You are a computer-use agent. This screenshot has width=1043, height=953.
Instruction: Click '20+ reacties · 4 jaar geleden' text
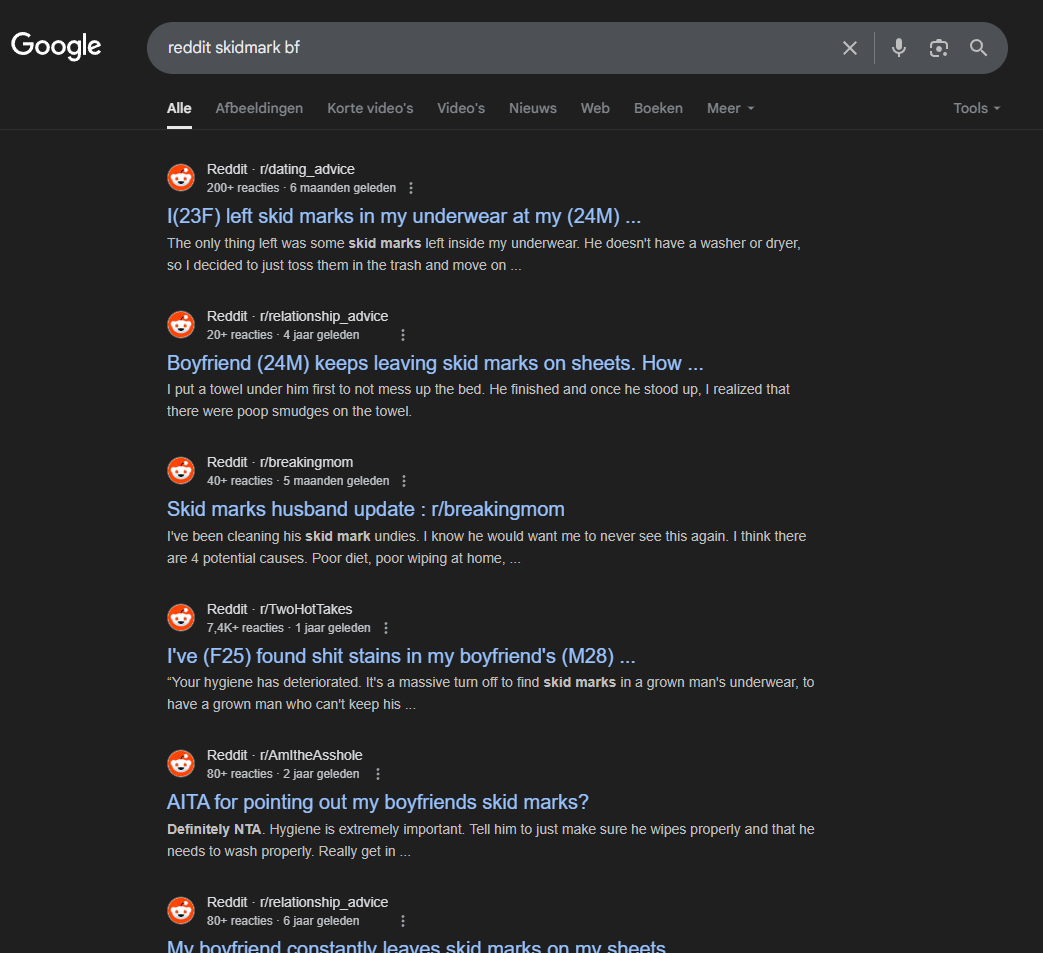pos(283,335)
